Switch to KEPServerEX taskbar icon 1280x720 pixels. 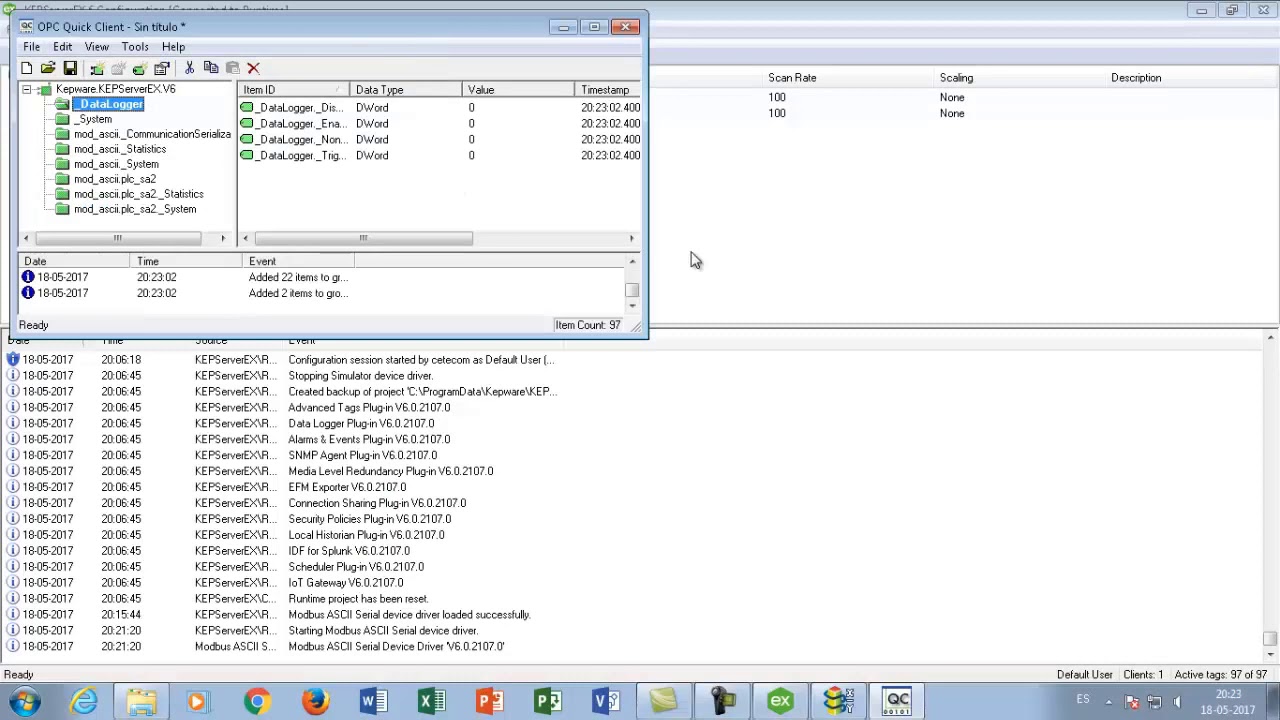tap(780, 701)
